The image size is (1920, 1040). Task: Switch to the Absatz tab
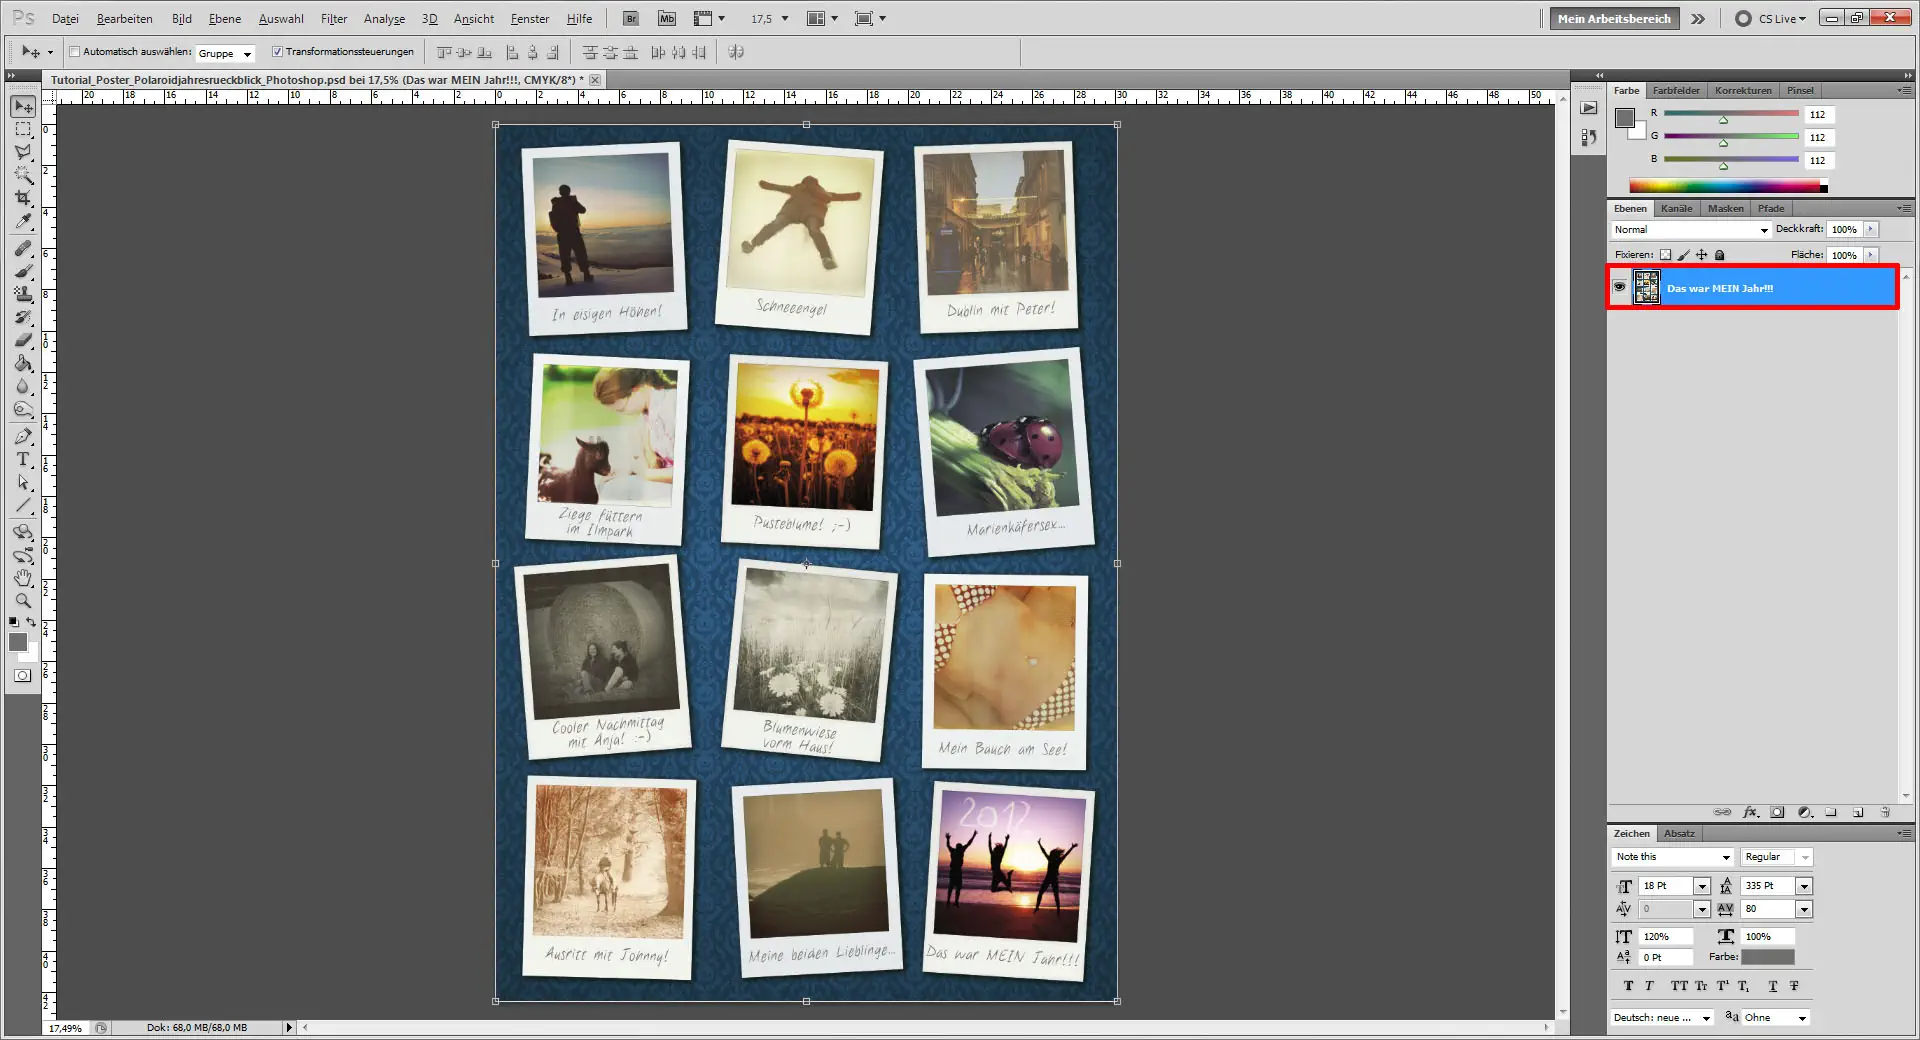point(1680,833)
